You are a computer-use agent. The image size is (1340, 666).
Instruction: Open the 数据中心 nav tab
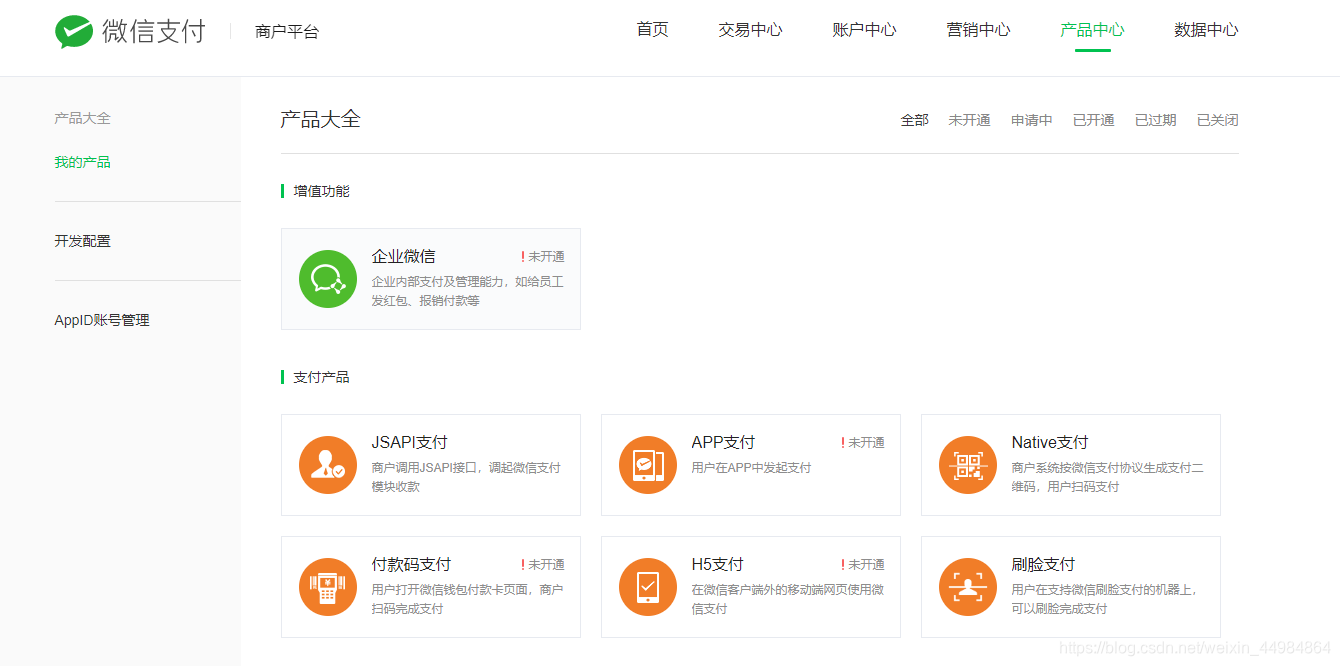click(x=1206, y=30)
